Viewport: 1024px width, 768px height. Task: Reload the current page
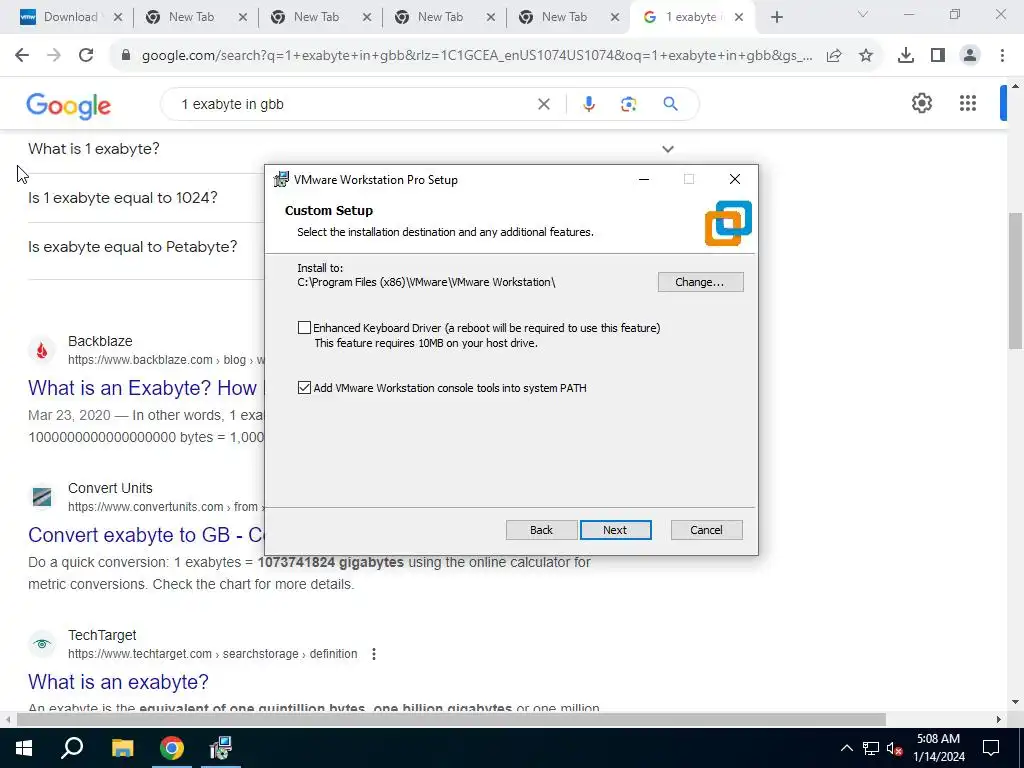(86, 56)
